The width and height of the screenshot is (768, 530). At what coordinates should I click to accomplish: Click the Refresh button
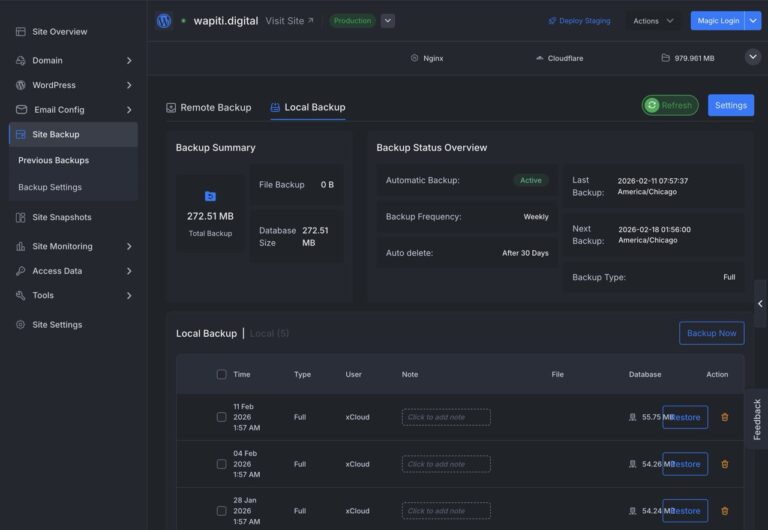pos(670,105)
